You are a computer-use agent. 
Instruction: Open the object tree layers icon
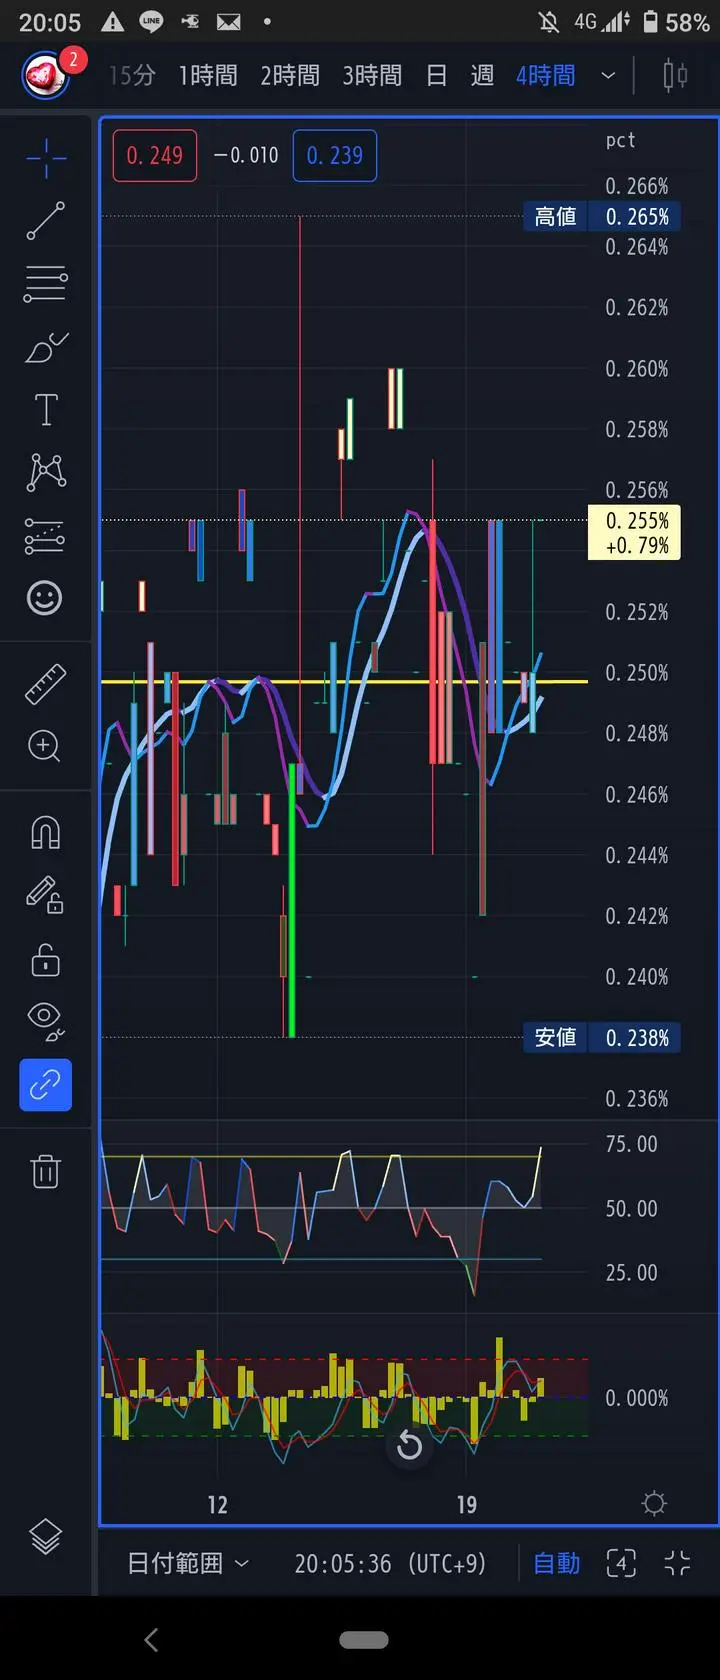[x=46, y=1536]
